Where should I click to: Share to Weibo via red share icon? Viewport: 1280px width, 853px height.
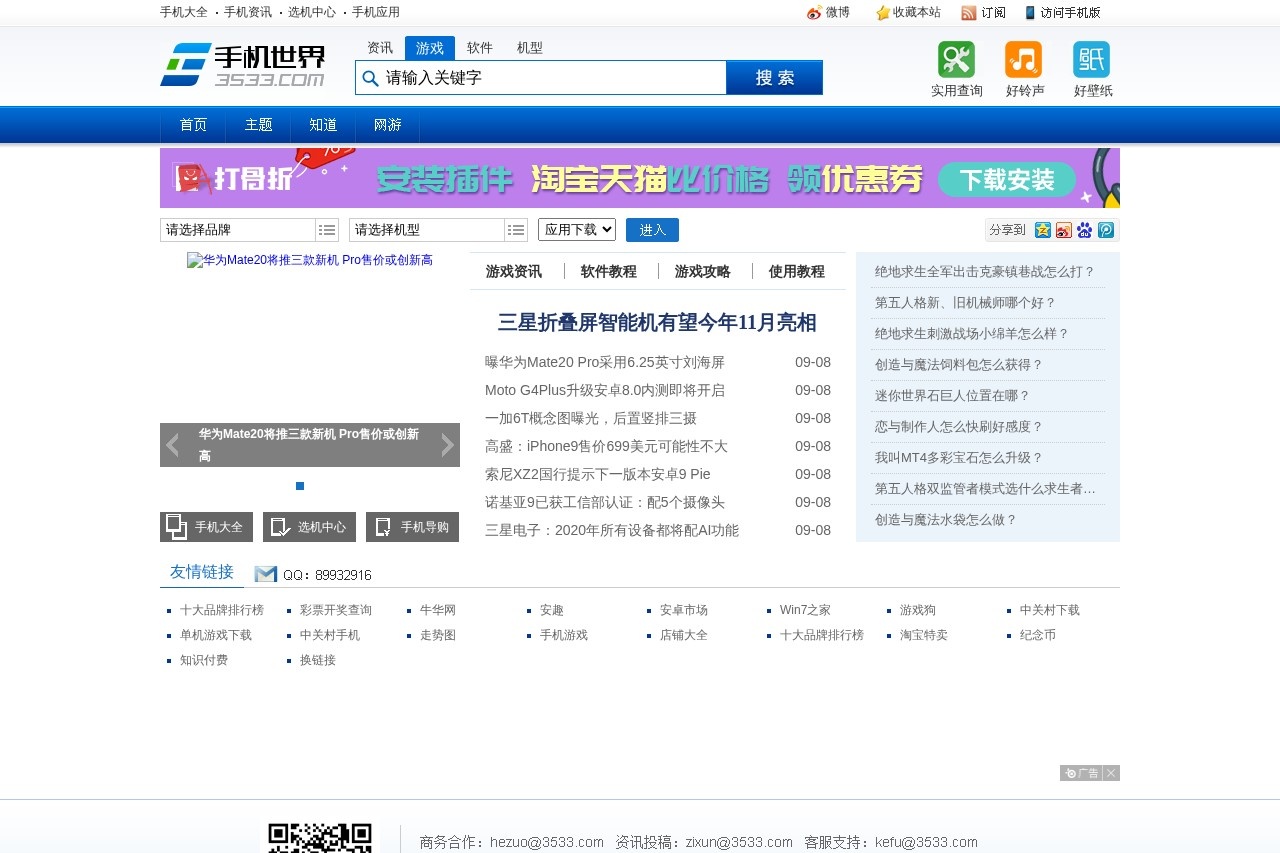[1064, 230]
